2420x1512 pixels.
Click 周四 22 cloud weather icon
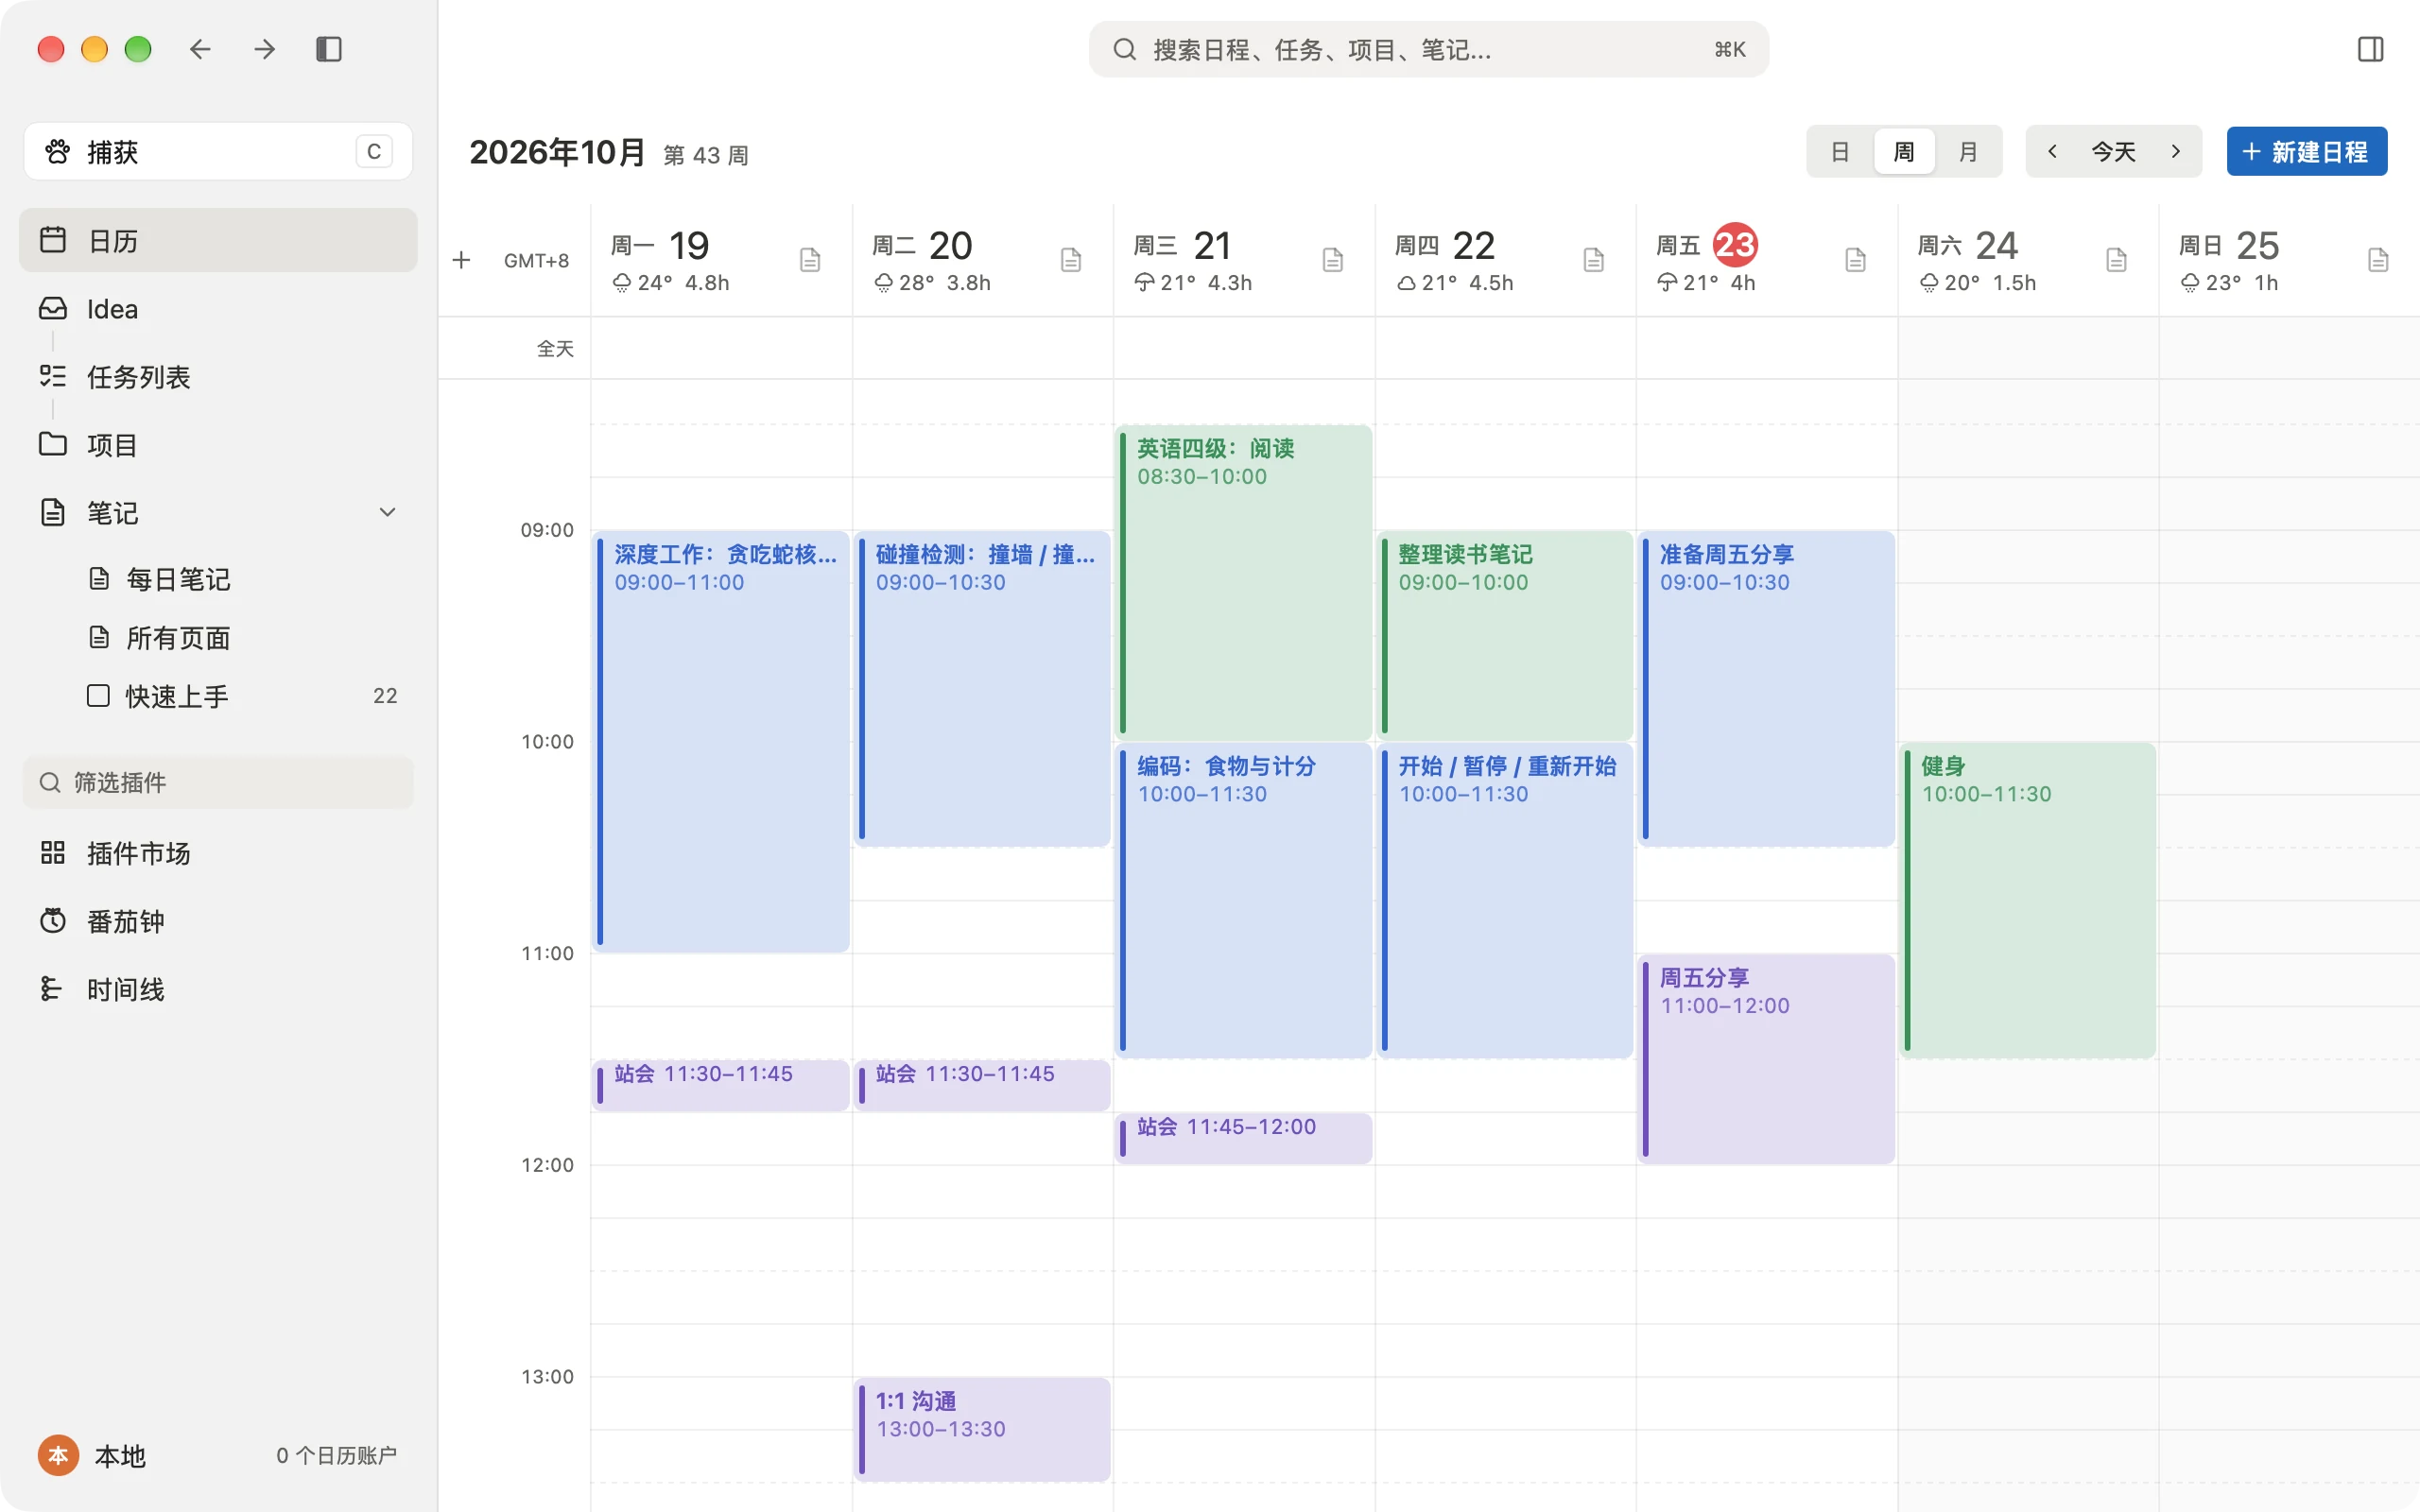pyautogui.click(x=1406, y=283)
